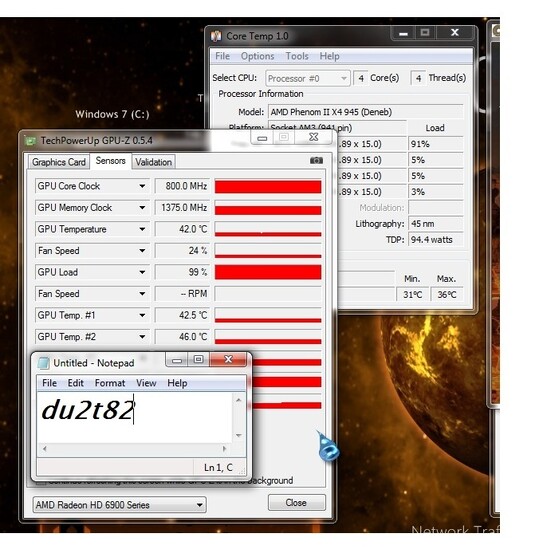Open the Core Temp File menu

[x=222, y=56]
